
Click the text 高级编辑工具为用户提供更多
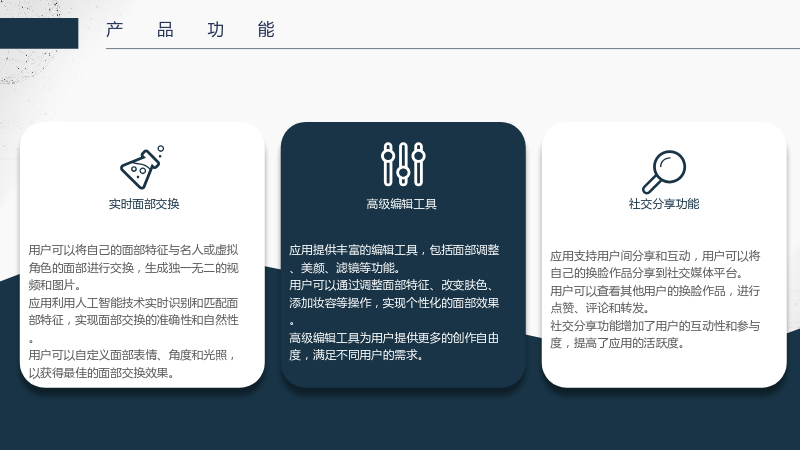click(x=394, y=346)
